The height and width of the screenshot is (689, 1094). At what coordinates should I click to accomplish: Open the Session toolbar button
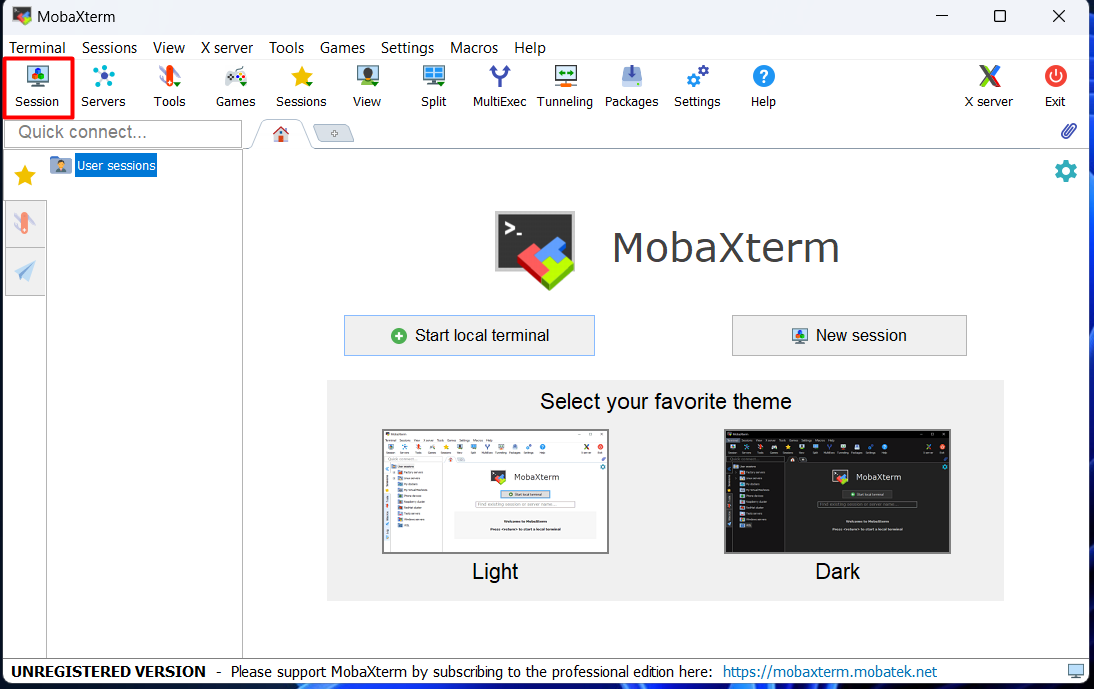point(37,87)
